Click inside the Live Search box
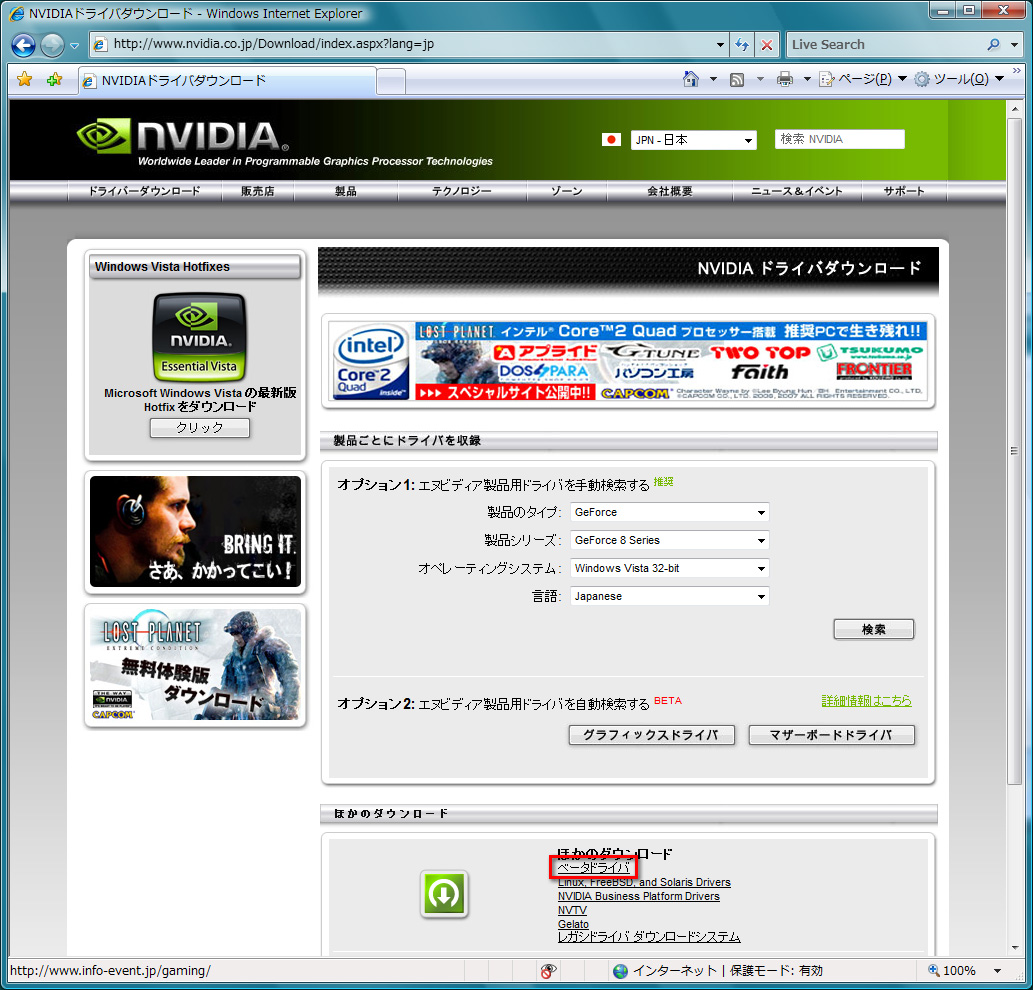The height and width of the screenshot is (990, 1033). click(884, 45)
